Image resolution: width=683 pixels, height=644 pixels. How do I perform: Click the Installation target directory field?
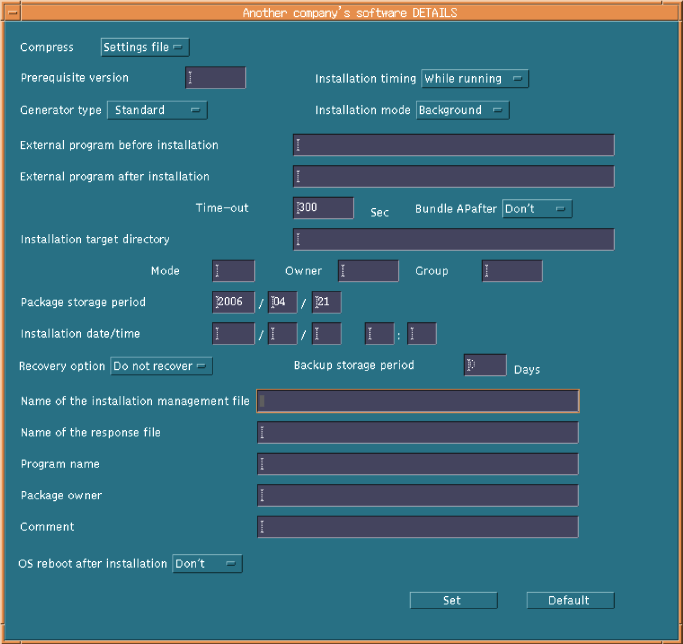click(x=453, y=240)
